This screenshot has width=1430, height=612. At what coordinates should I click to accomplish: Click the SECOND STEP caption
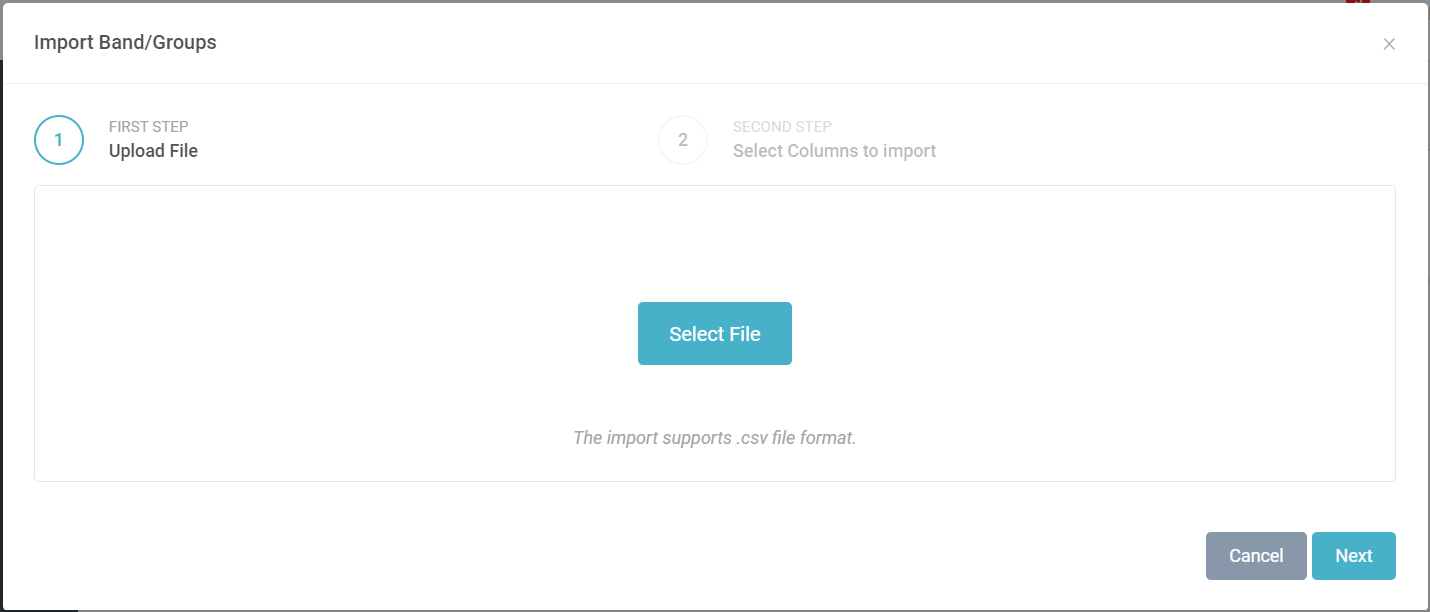[782, 127]
